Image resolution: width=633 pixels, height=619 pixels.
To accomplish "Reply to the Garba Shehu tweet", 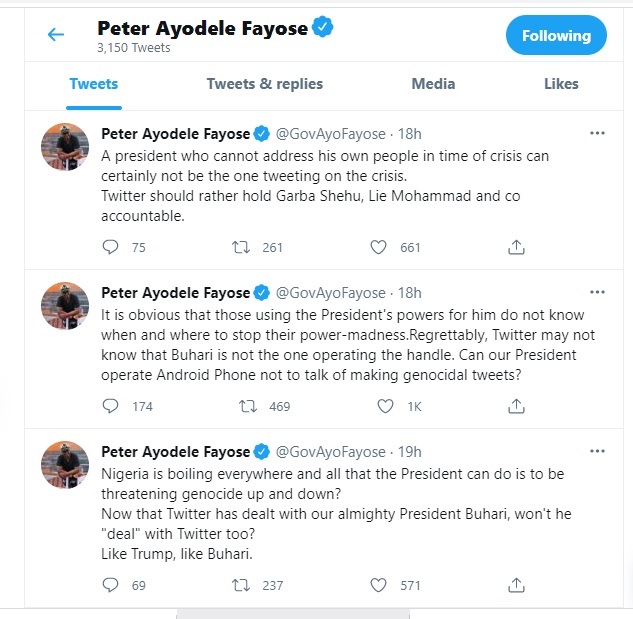I will 110,247.
